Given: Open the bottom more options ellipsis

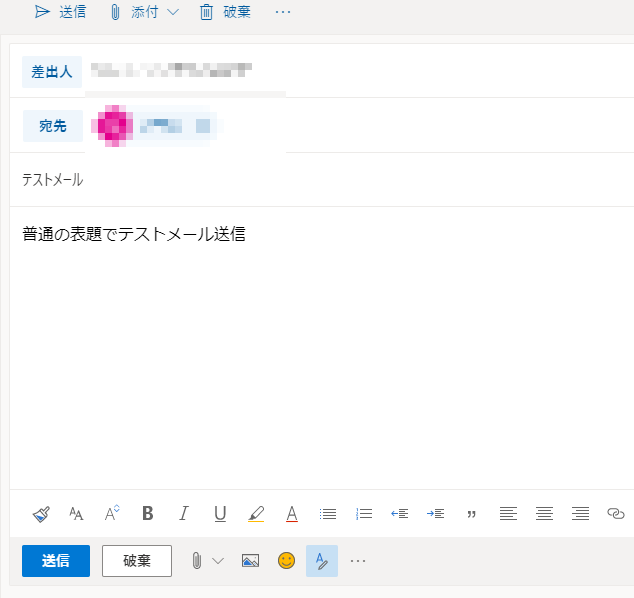Looking at the screenshot, I should coord(358,561).
